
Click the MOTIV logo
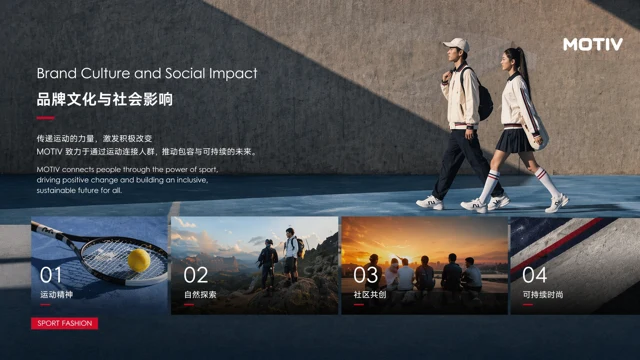[593, 44]
